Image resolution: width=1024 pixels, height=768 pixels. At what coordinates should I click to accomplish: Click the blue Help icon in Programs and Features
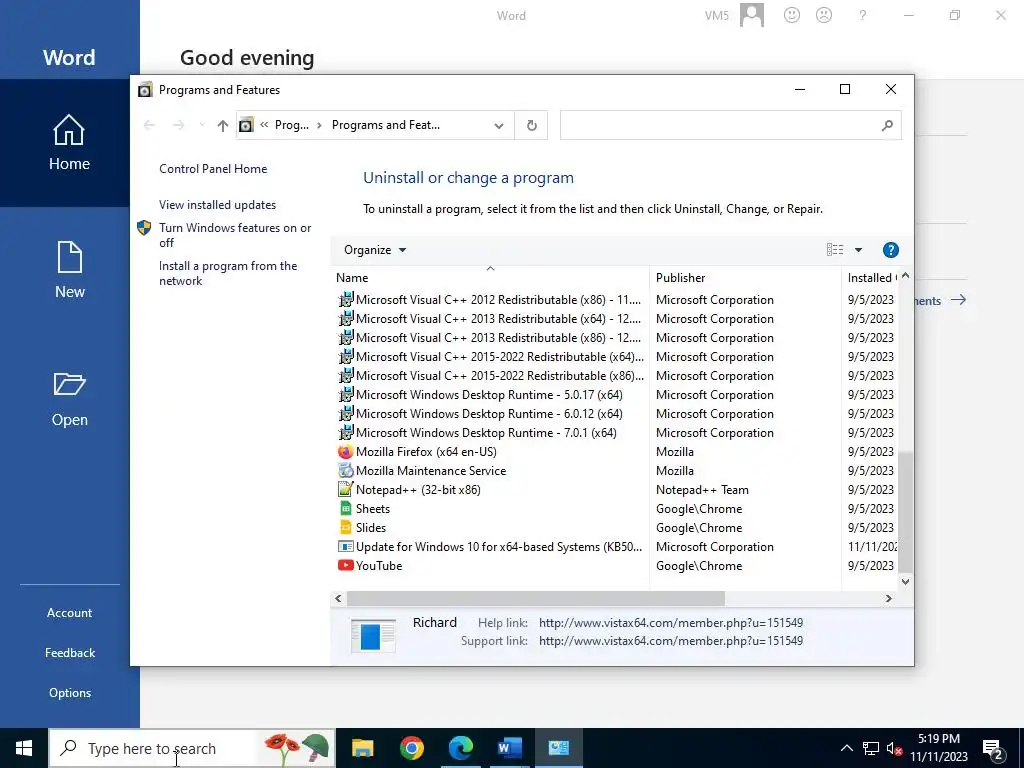click(x=890, y=250)
